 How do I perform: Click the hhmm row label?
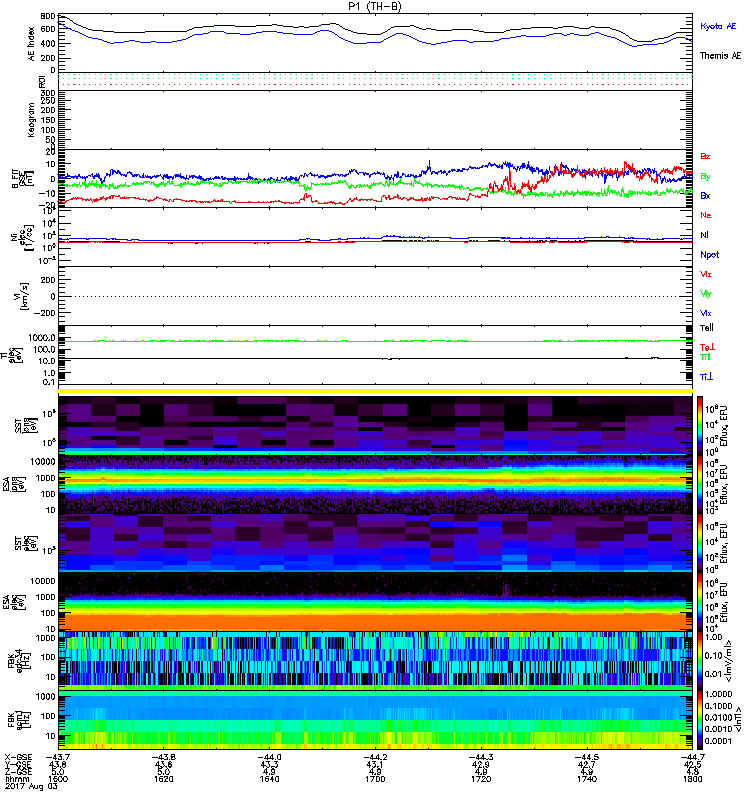tap(16, 779)
